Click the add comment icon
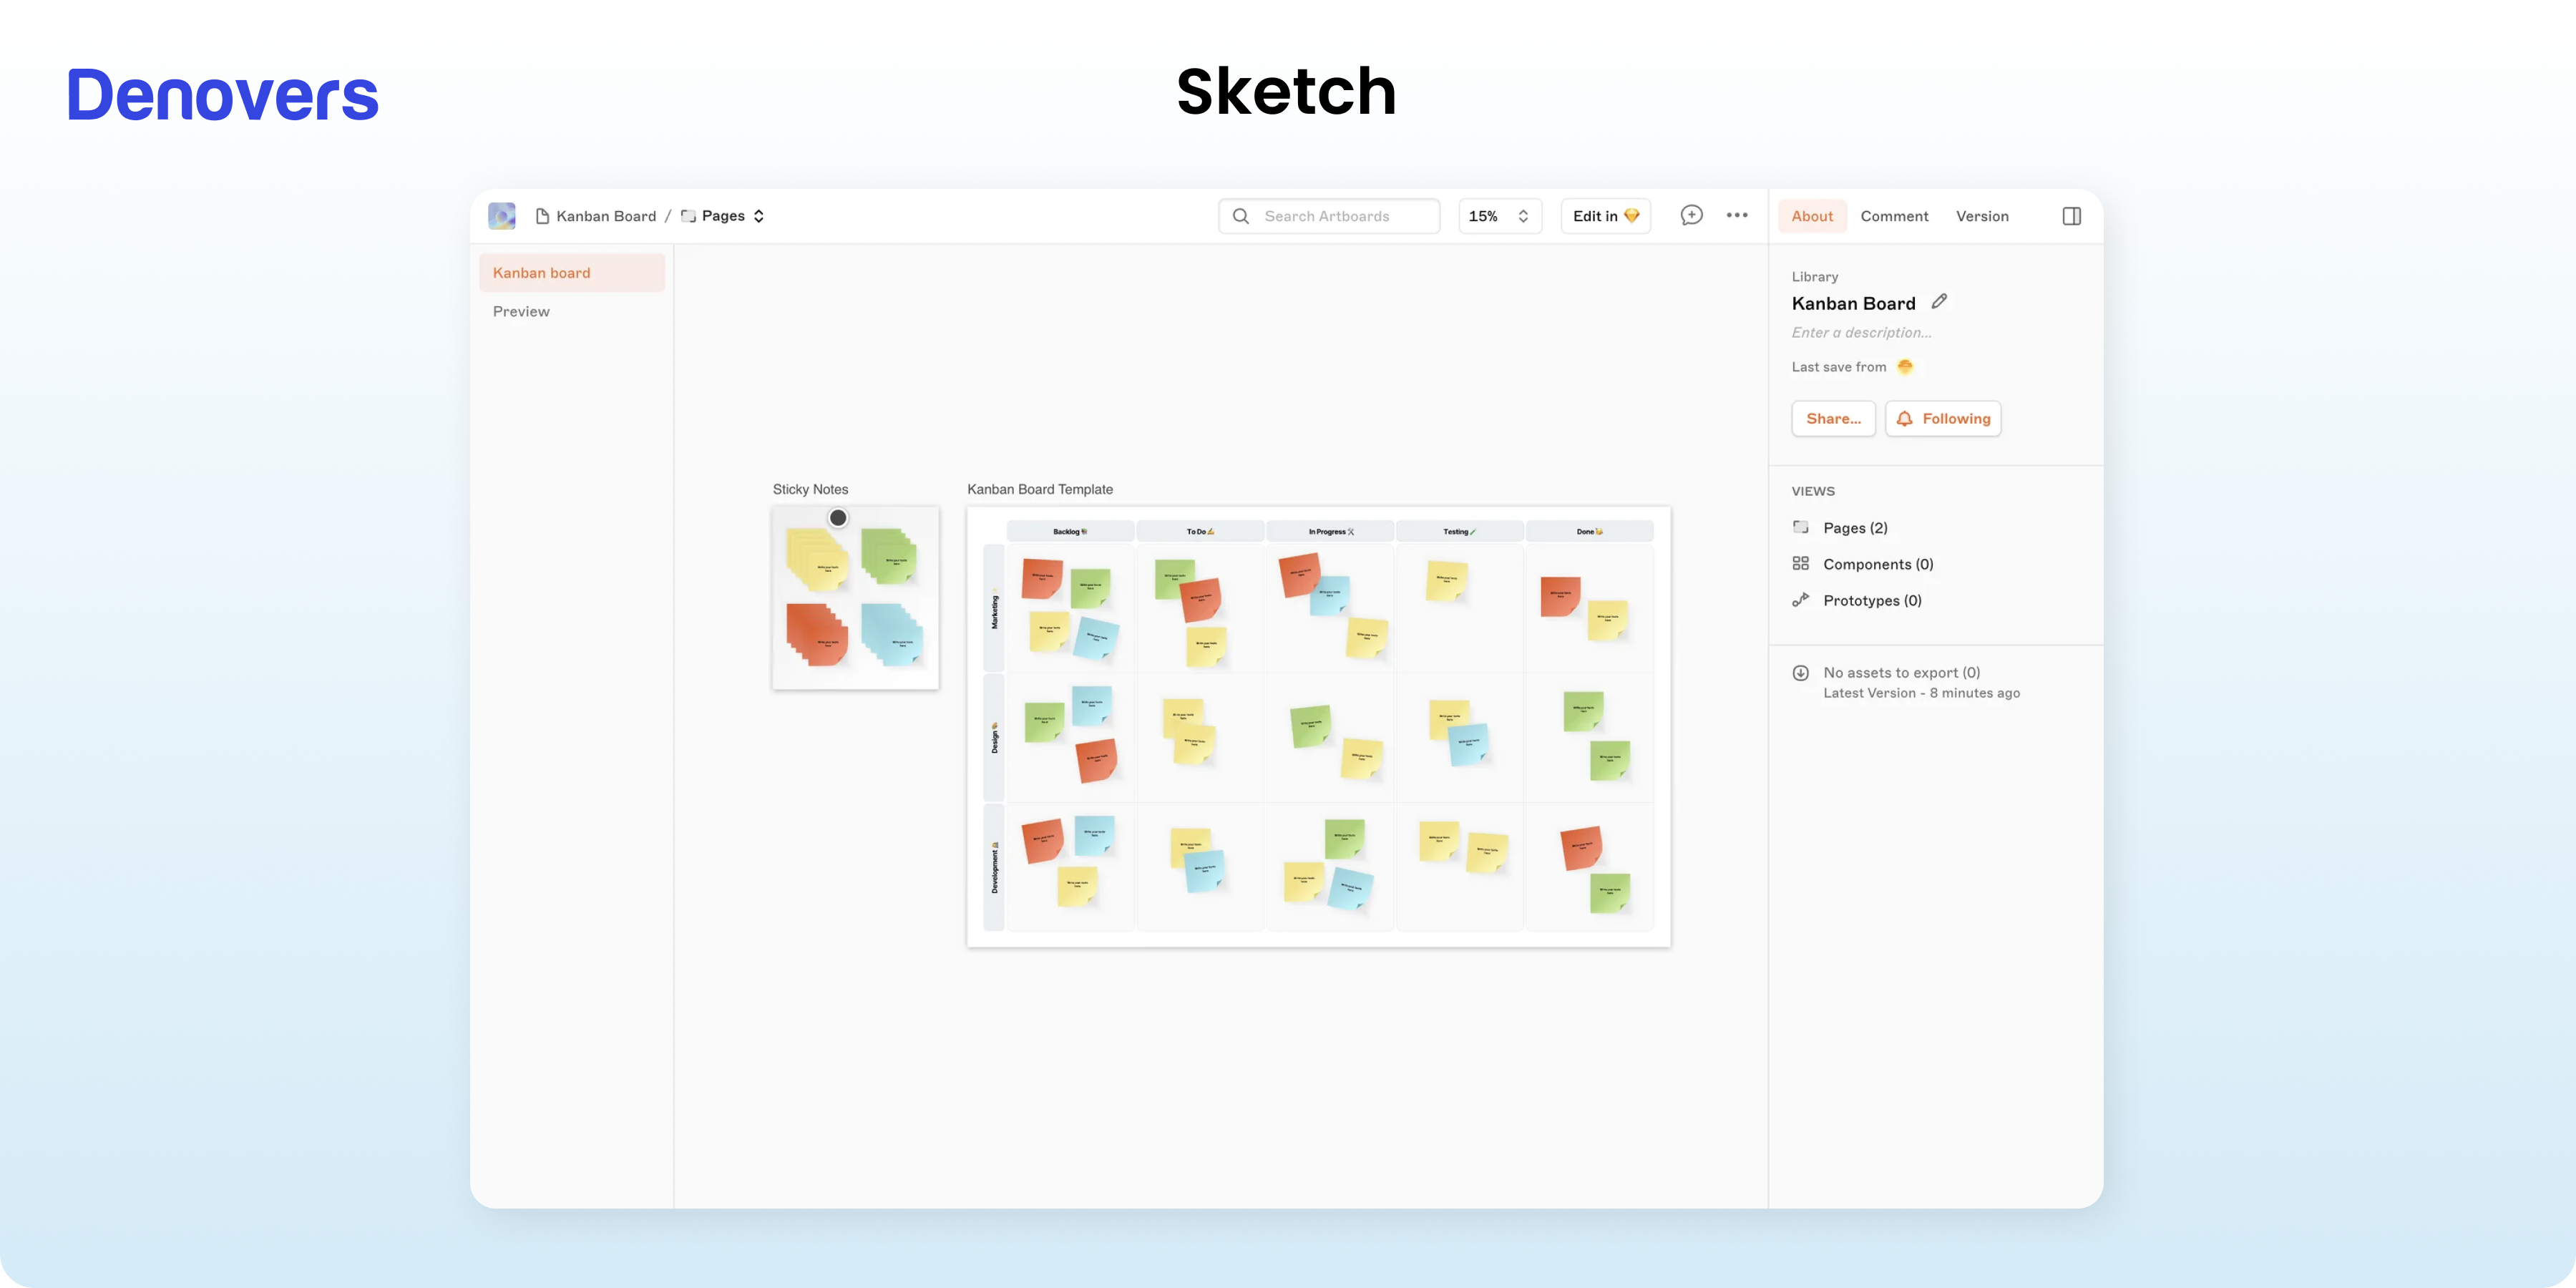Image resolution: width=2576 pixels, height=1288 pixels. 1691,216
